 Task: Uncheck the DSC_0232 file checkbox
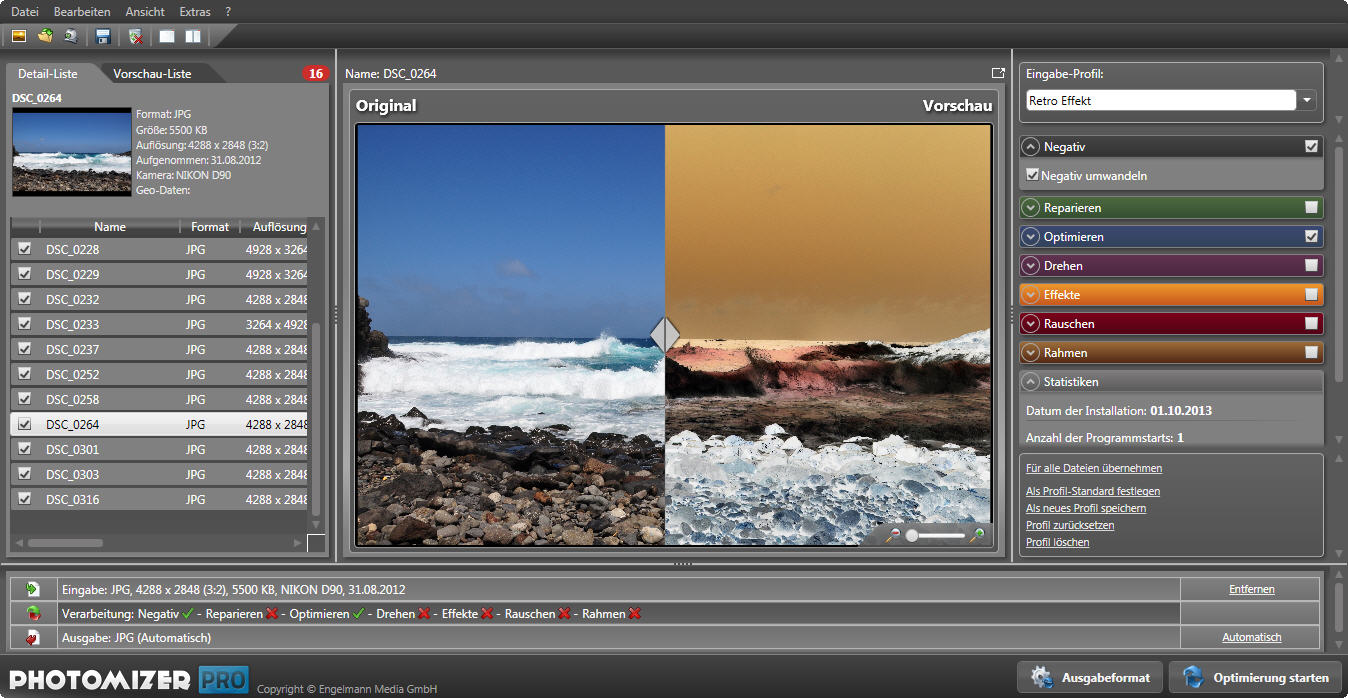point(24,299)
